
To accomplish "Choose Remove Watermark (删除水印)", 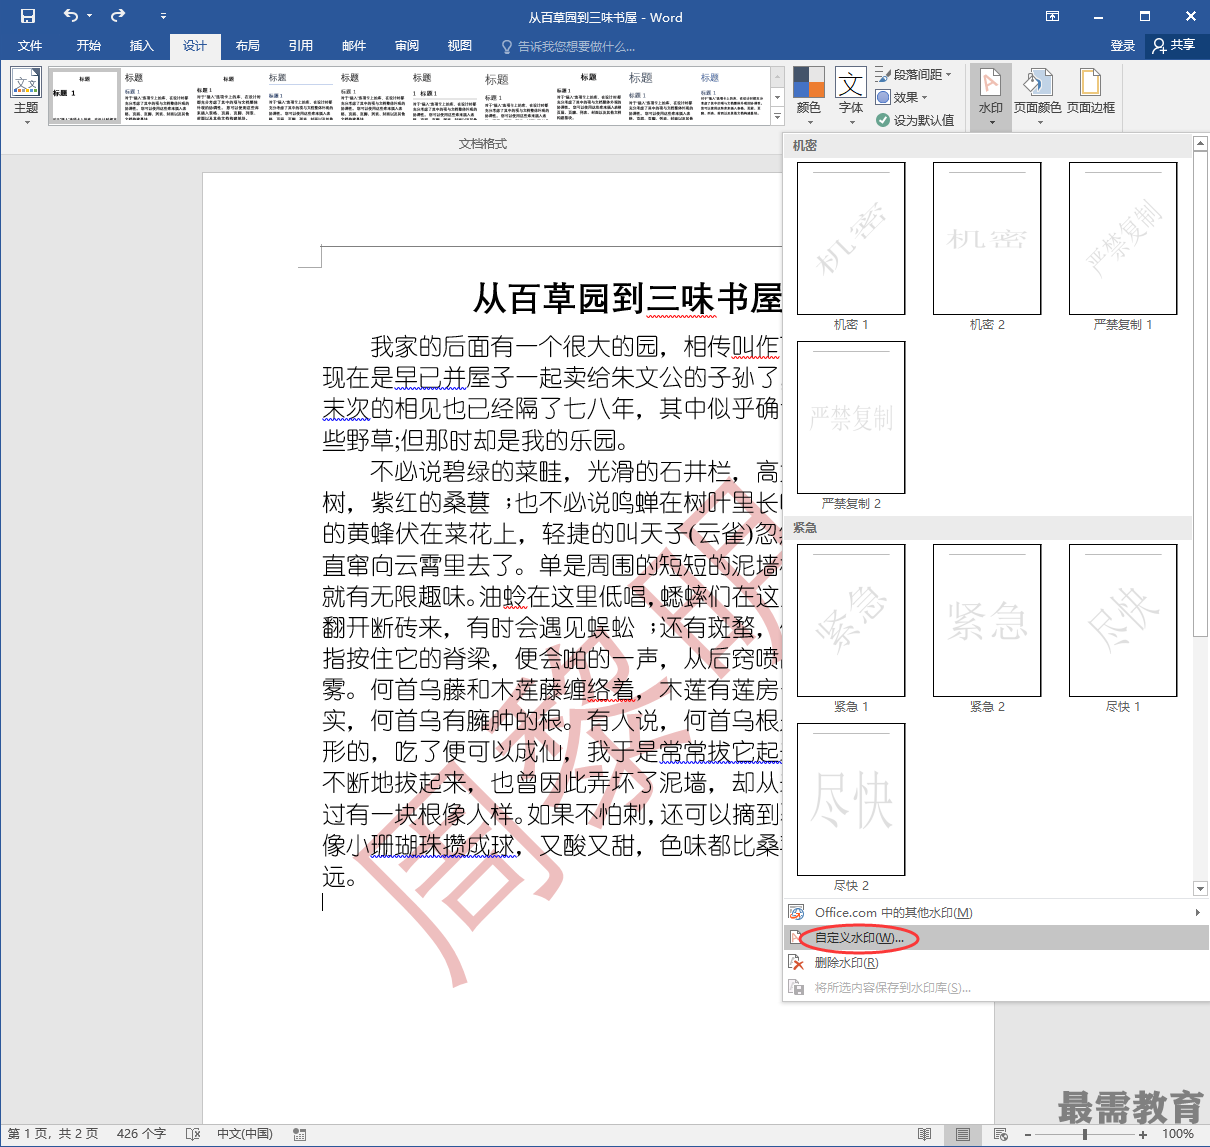I will (995, 962).
